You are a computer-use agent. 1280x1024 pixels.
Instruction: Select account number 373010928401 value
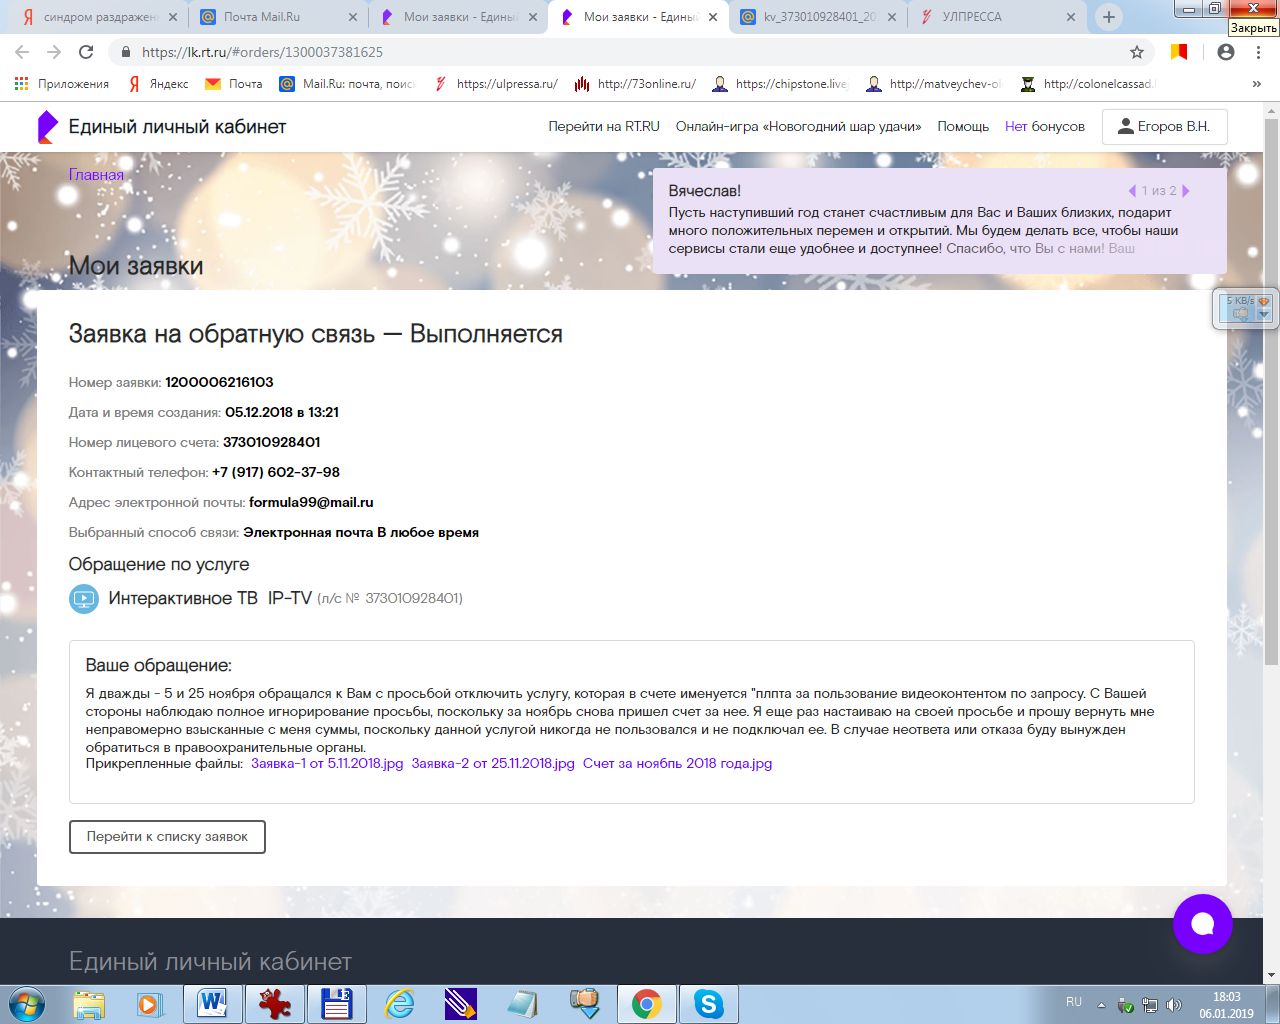coord(272,442)
